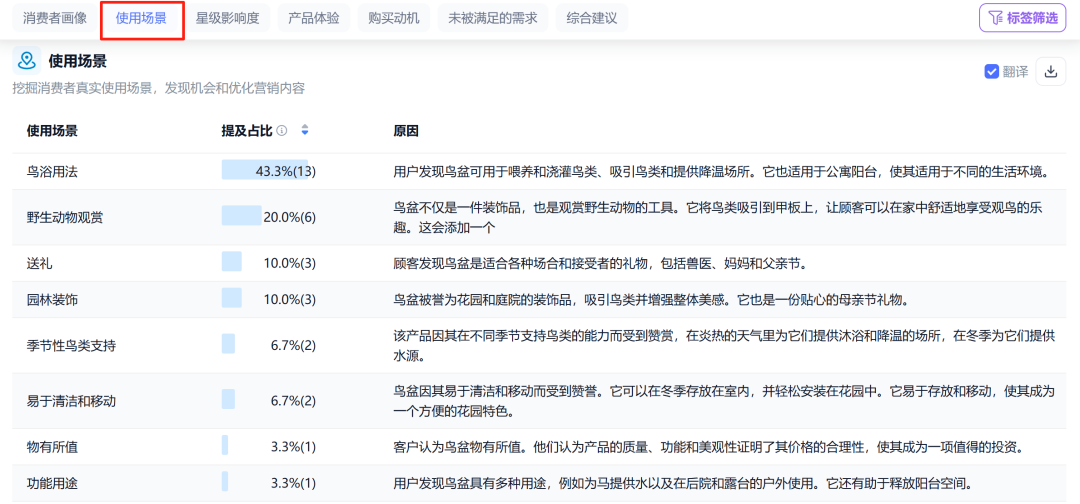The height and width of the screenshot is (504, 1080).
Task: Sort by the 提及占比 arrow icon
Action: pos(305,131)
